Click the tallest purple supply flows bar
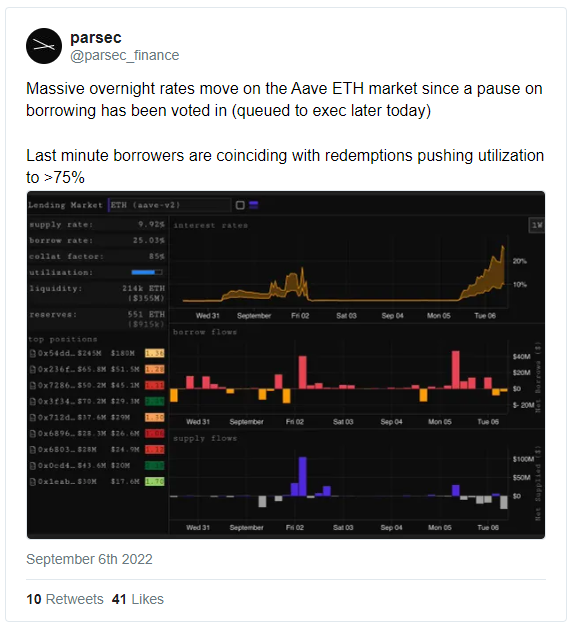This screenshot has width=571, height=627. [x=303, y=476]
